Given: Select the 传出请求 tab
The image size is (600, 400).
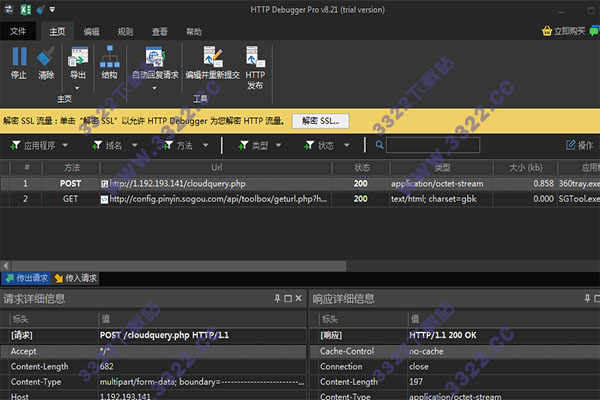Looking at the screenshot, I should pos(26,278).
